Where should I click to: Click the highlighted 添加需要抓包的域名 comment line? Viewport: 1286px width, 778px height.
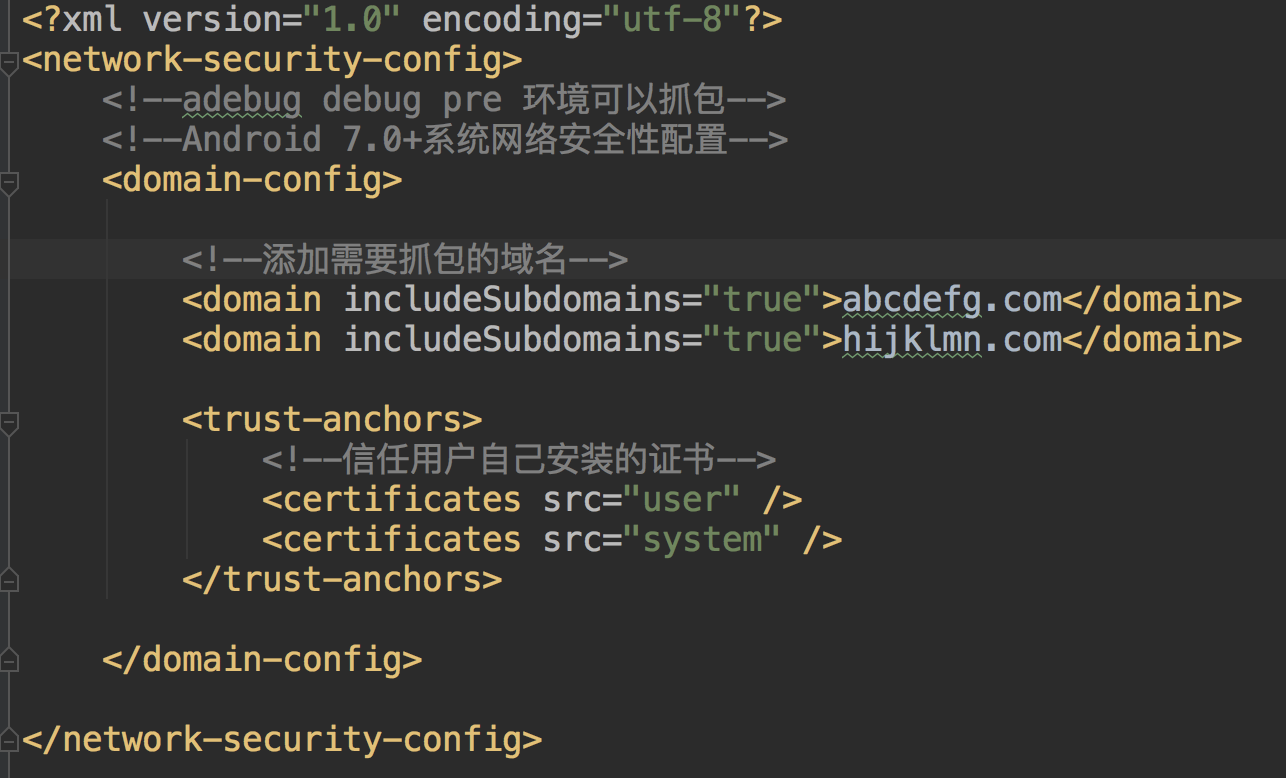(x=405, y=260)
